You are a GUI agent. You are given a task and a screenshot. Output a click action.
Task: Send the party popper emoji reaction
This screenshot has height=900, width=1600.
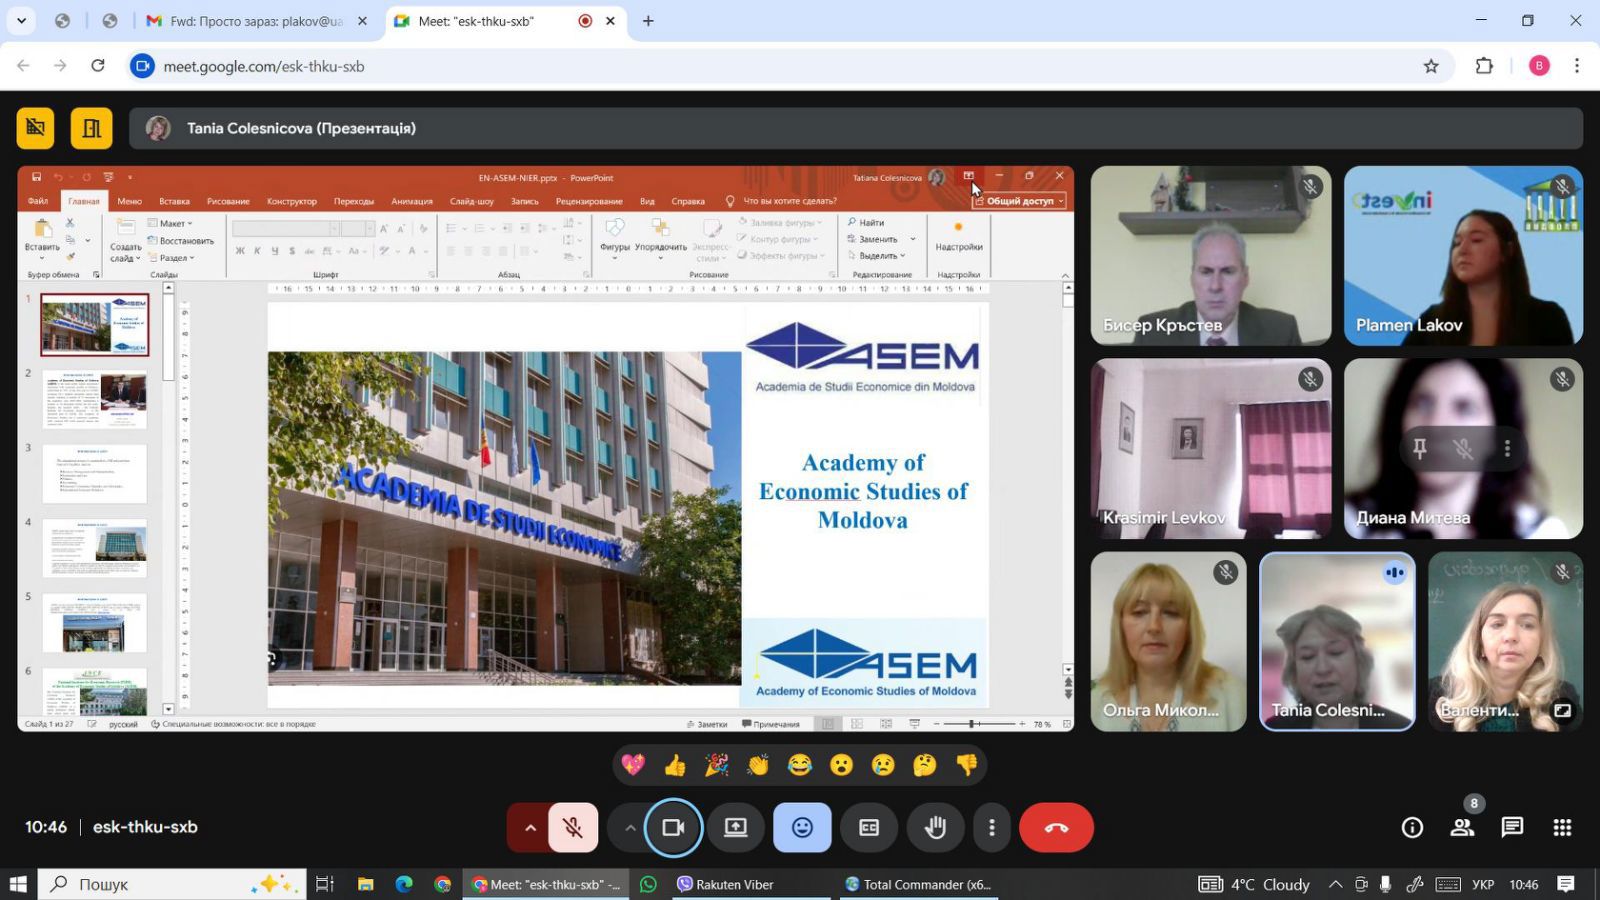[x=717, y=765]
